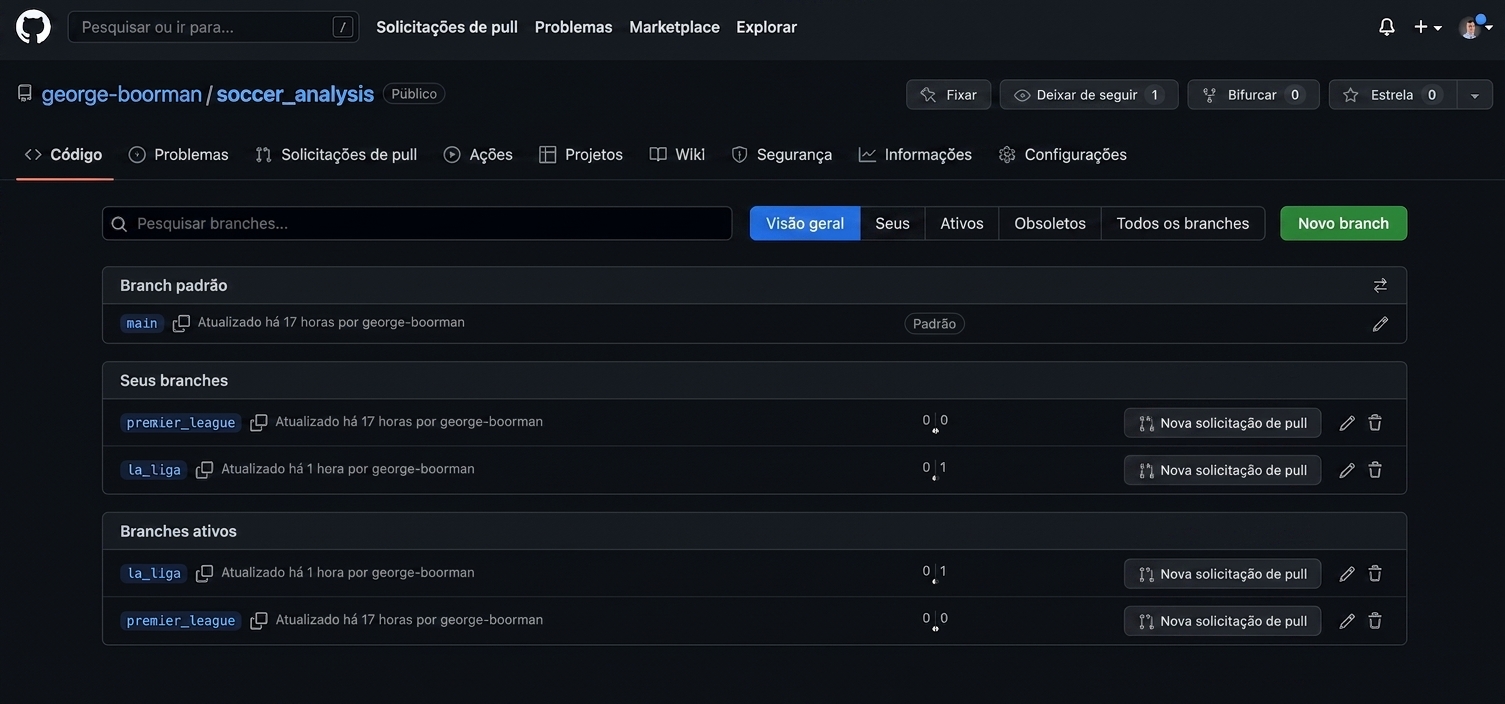
Task: Nova solicitação de pull for premier_league in Seus branches
Action: [x=1222, y=423]
